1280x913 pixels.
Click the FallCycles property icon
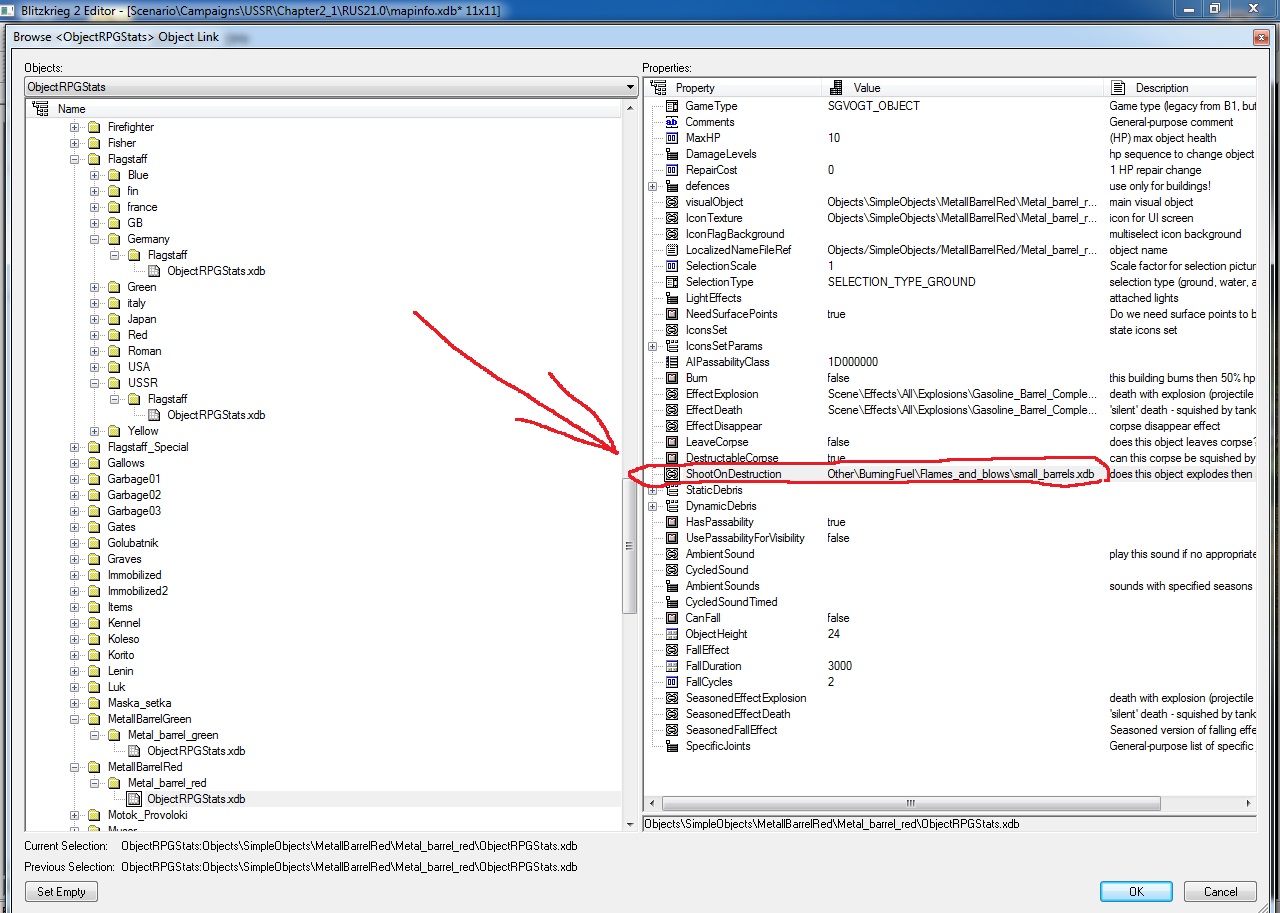672,682
